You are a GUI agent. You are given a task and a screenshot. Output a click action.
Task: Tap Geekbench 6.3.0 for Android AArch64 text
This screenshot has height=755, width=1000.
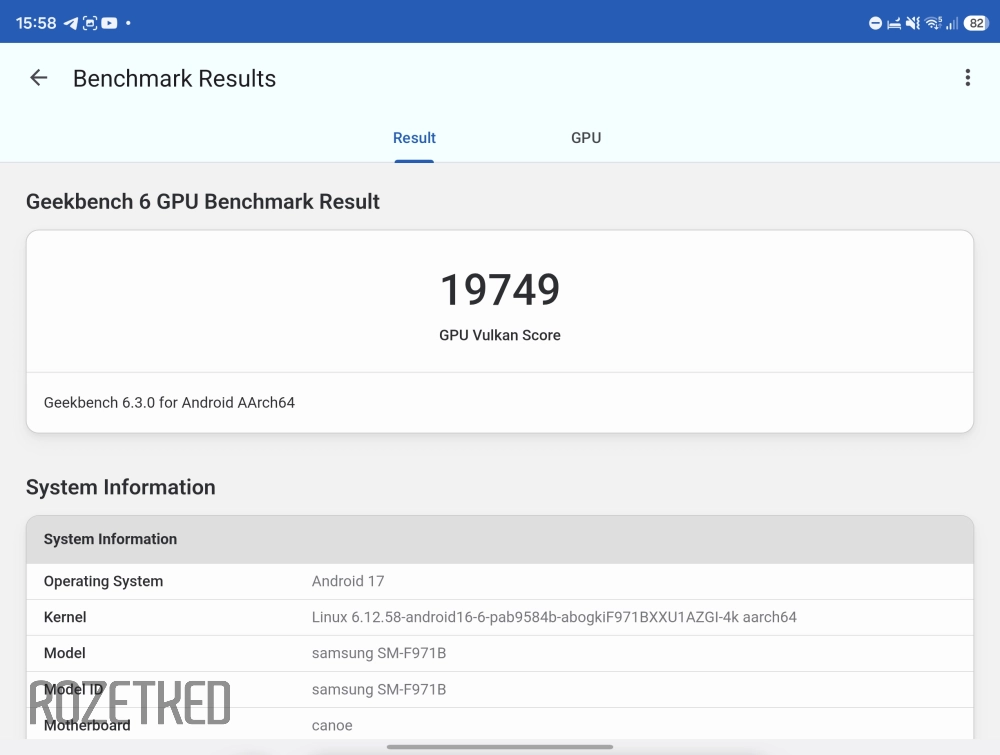(x=169, y=402)
